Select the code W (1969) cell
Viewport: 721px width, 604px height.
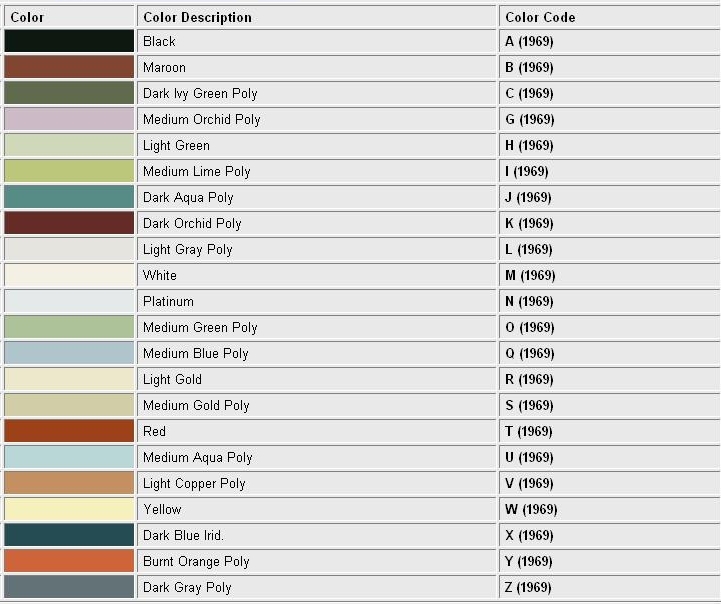tap(610, 509)
